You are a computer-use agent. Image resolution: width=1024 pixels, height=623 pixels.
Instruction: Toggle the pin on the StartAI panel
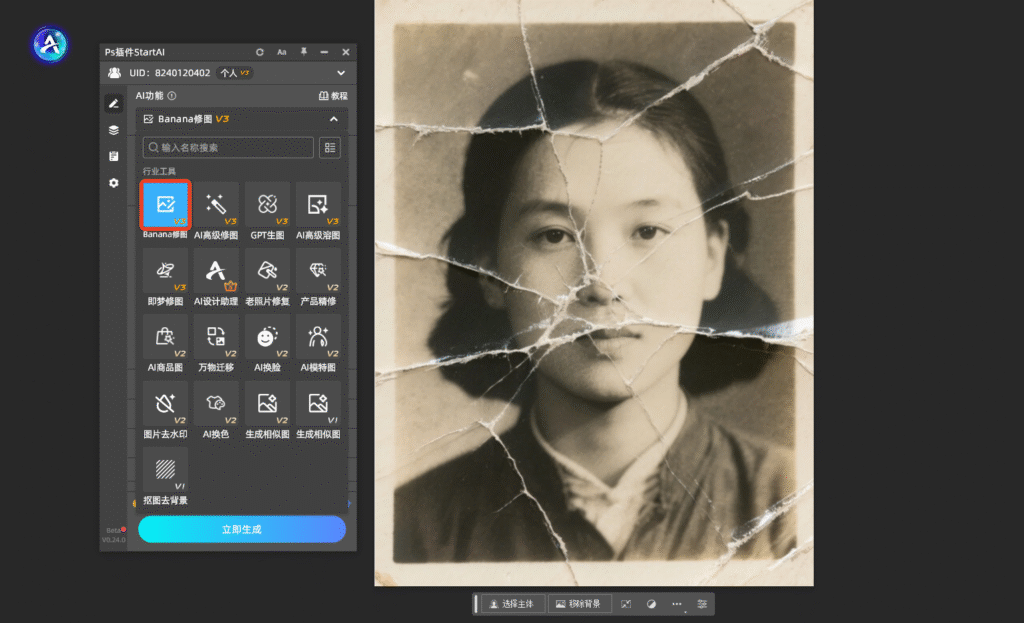(304, 52)
